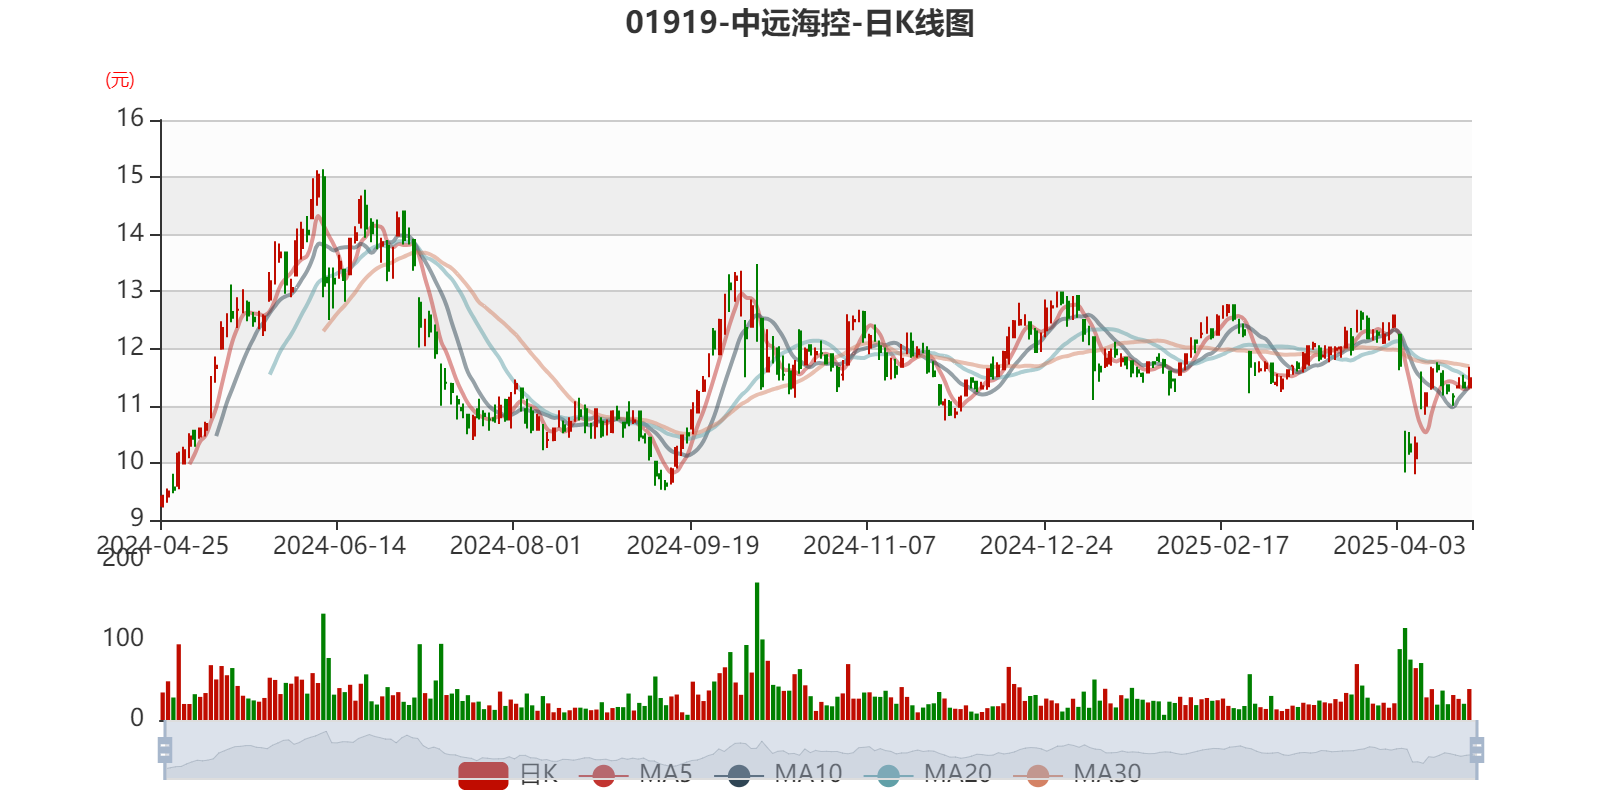Click the 2024-08-01 date axis label

[515, 546]
